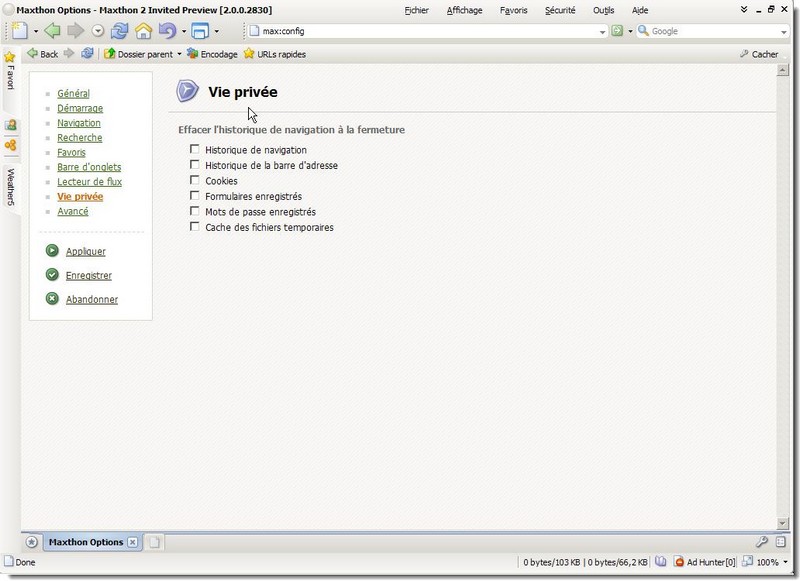Open Barre d'onglets settings

[89, 167]
